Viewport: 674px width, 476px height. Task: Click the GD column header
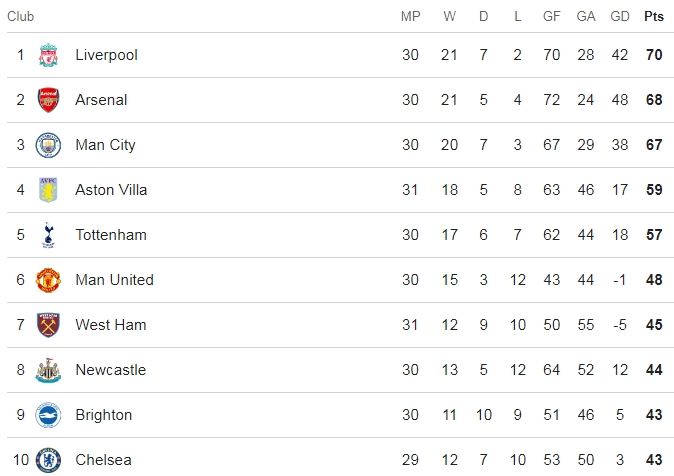(x=620, y=16)
